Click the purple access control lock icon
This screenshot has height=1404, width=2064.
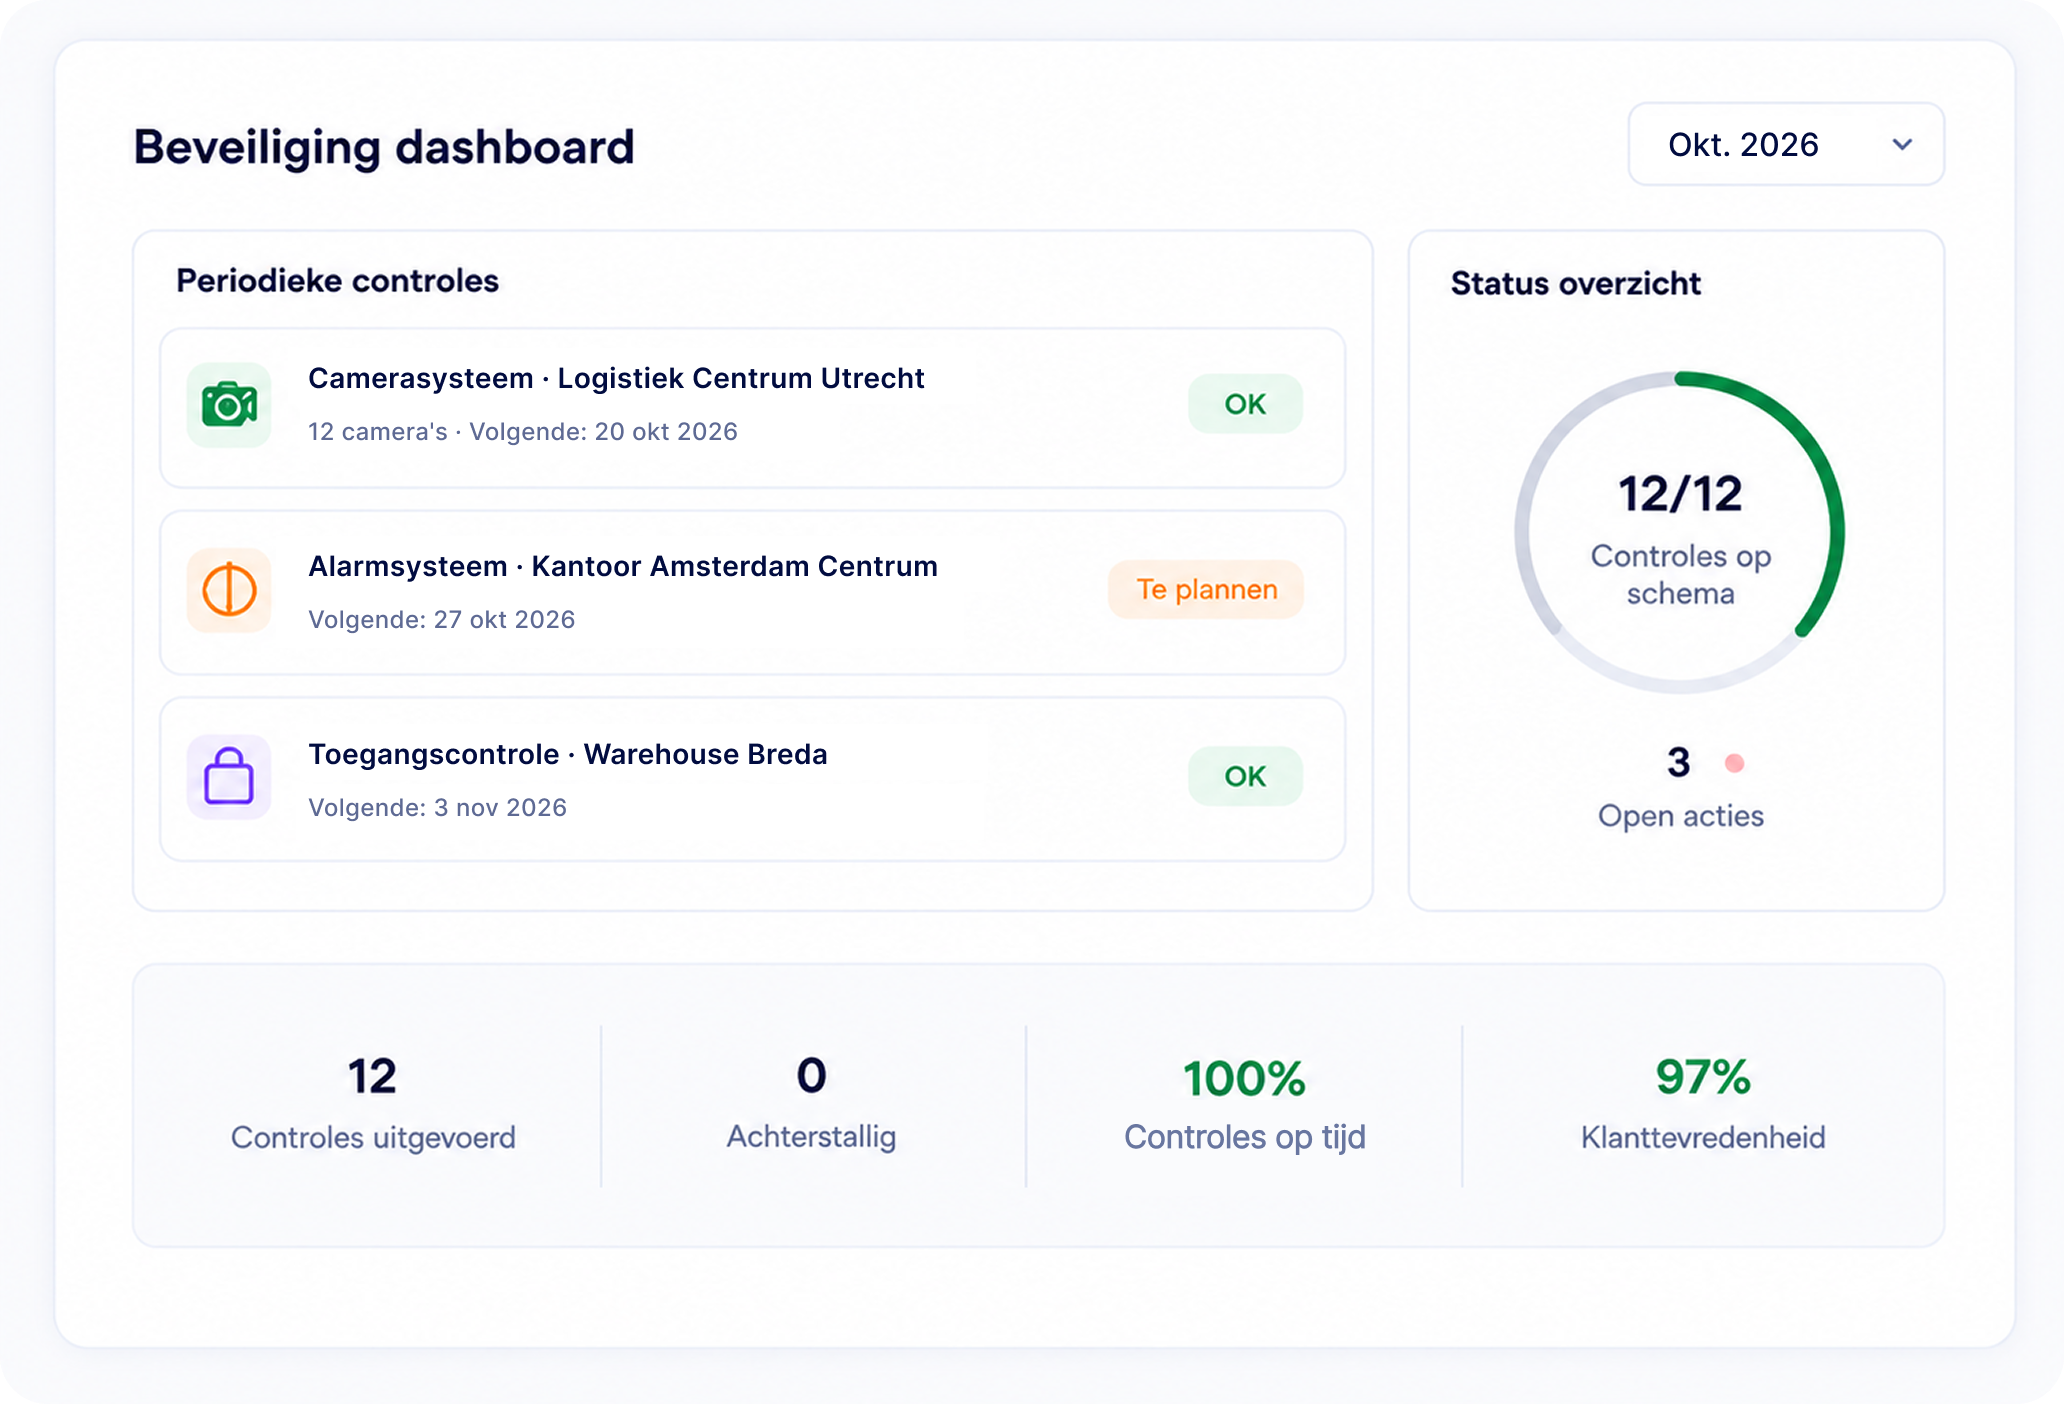pyautogui.click(x=229, y=777)
